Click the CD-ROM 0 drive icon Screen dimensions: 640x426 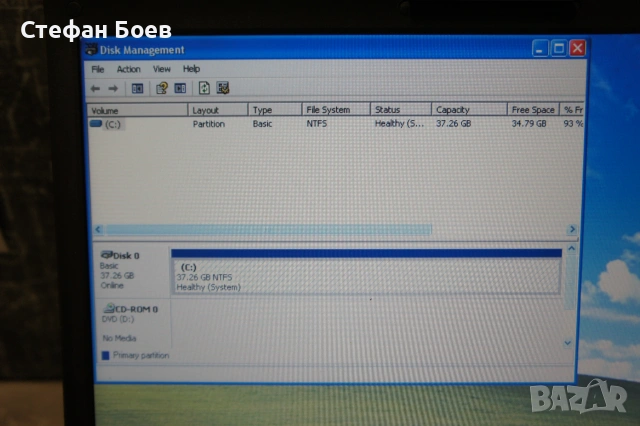(x=109, y=308)
